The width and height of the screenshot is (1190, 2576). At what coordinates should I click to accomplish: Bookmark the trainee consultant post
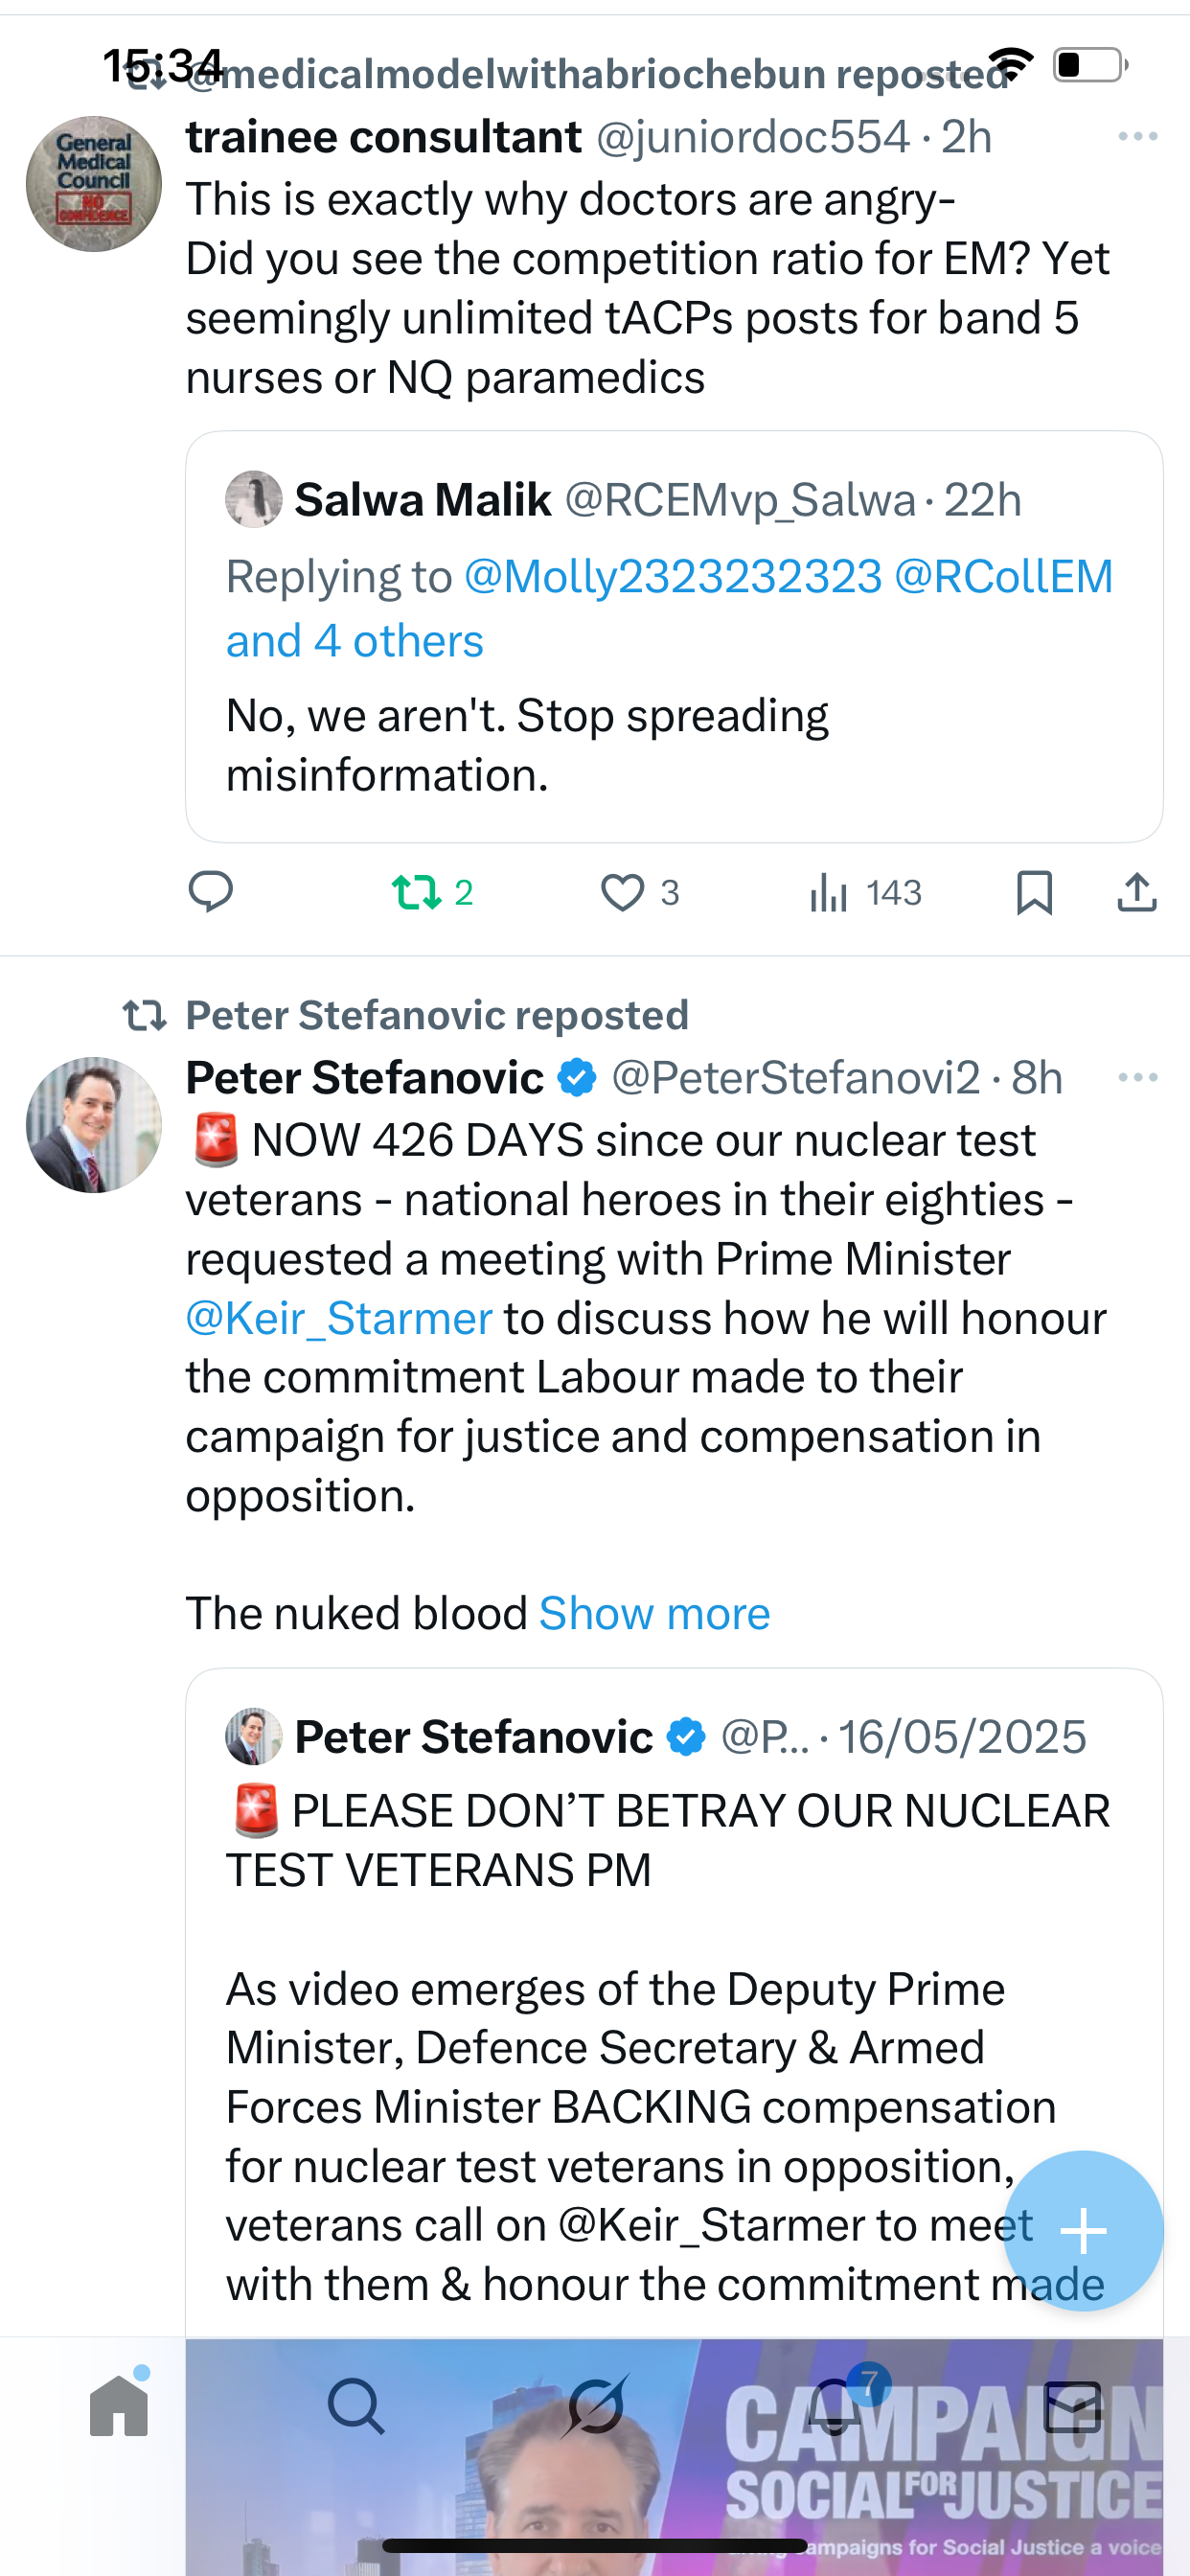point(1034,892)
